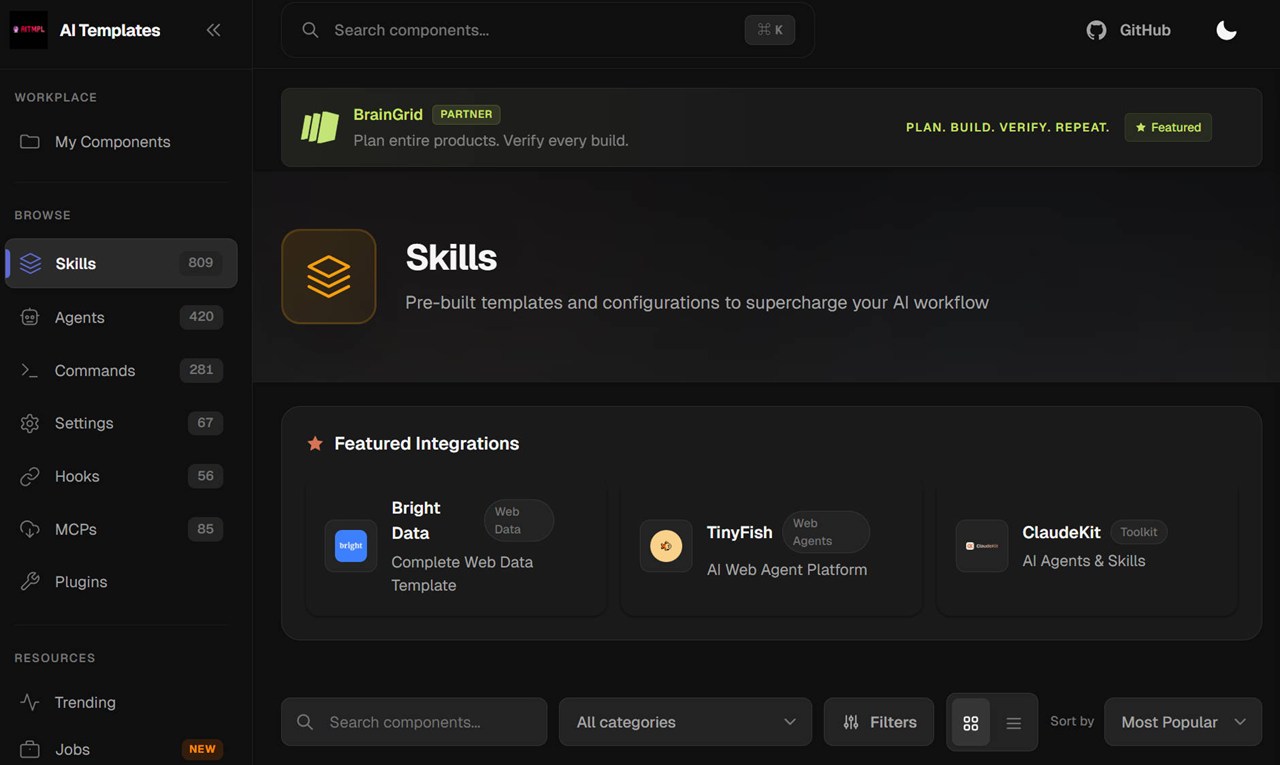This screenshot has height=765, width=1280.
Task: Click the BrainGrid partner name
Action: (x=388, y=114)
